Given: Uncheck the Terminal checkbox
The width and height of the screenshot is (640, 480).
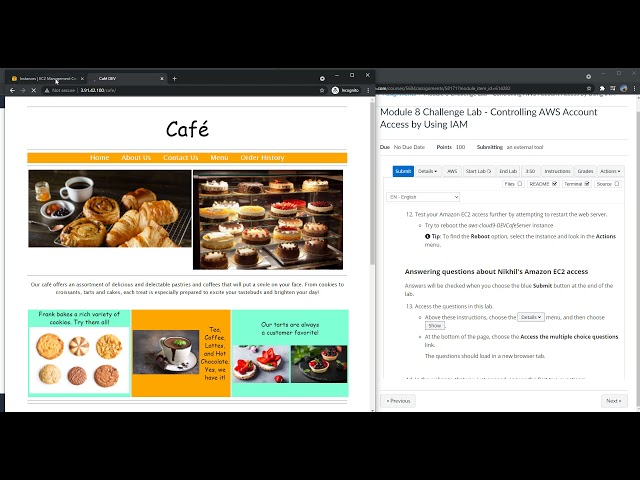Looking at the screenshot, I should tap(587, 184).
